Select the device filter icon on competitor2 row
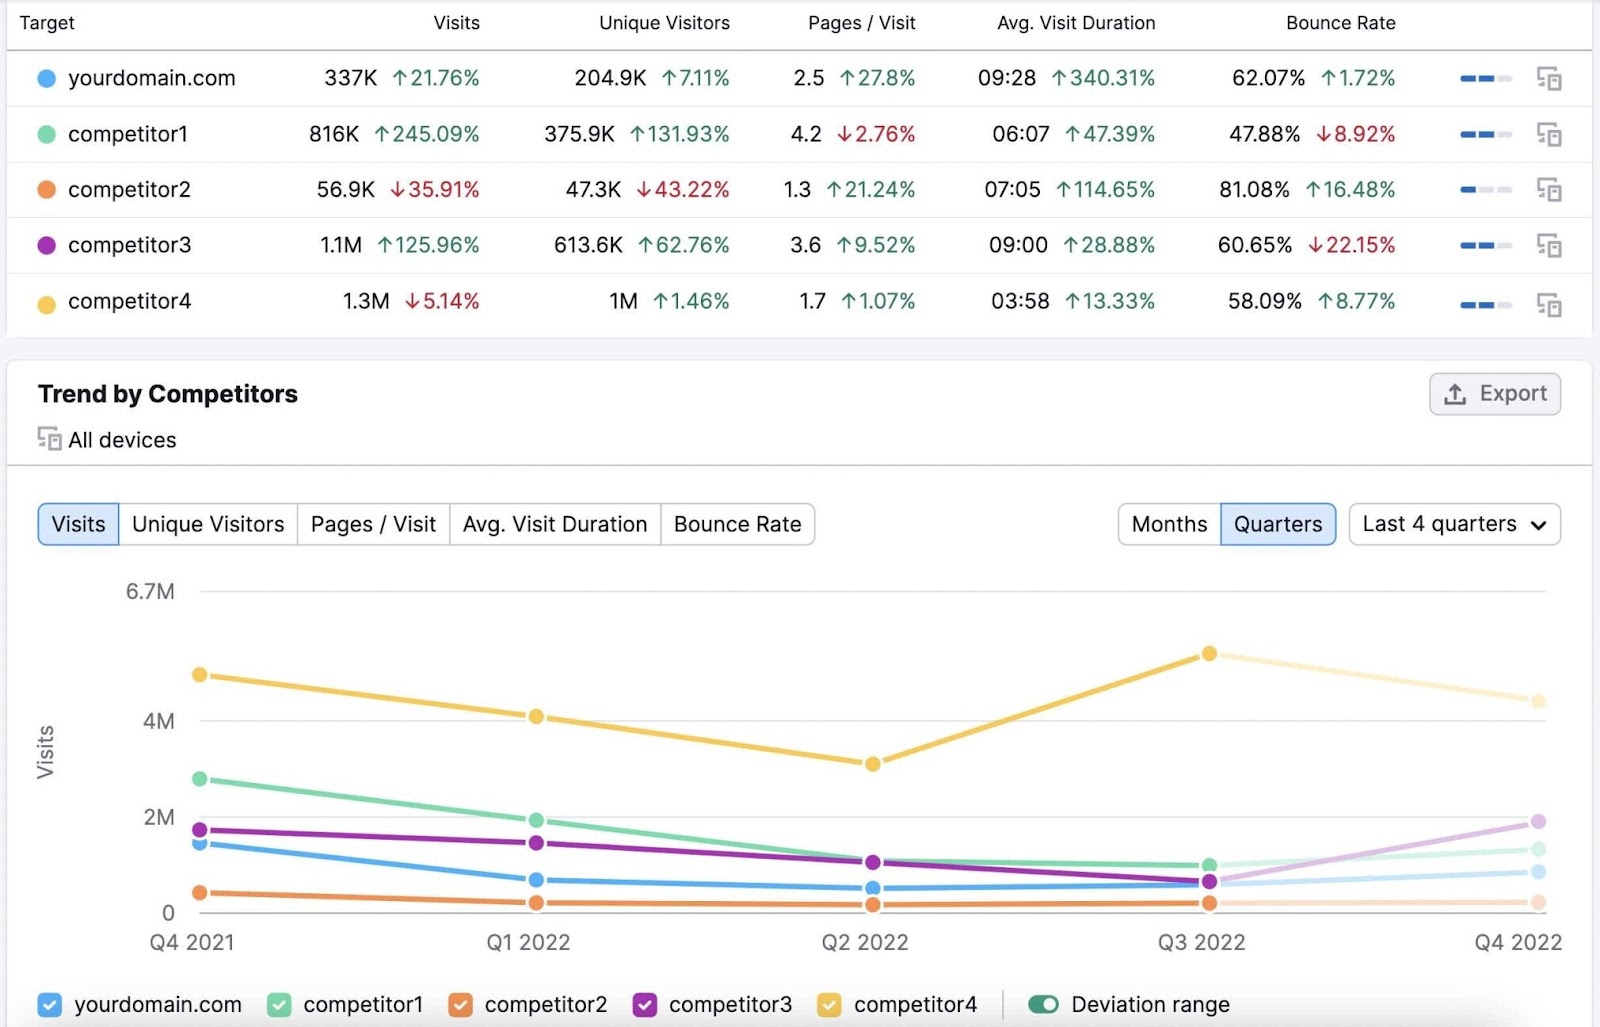The height and width of the screenshot is (1027, 1600). pyautogui.click(x=1550, y=189)
